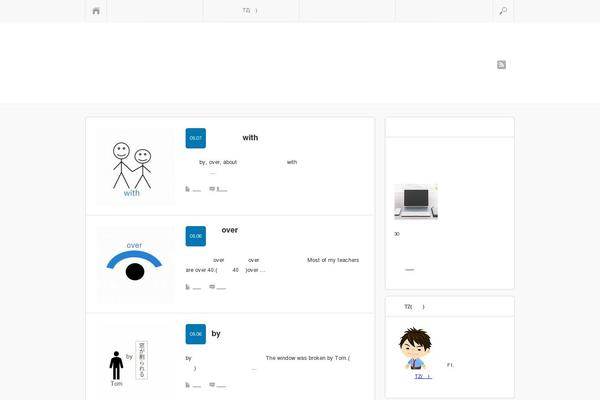Open comments icon link under 'by' post
Viewport: 600px width, 400px height.
(x=218, y=385)
